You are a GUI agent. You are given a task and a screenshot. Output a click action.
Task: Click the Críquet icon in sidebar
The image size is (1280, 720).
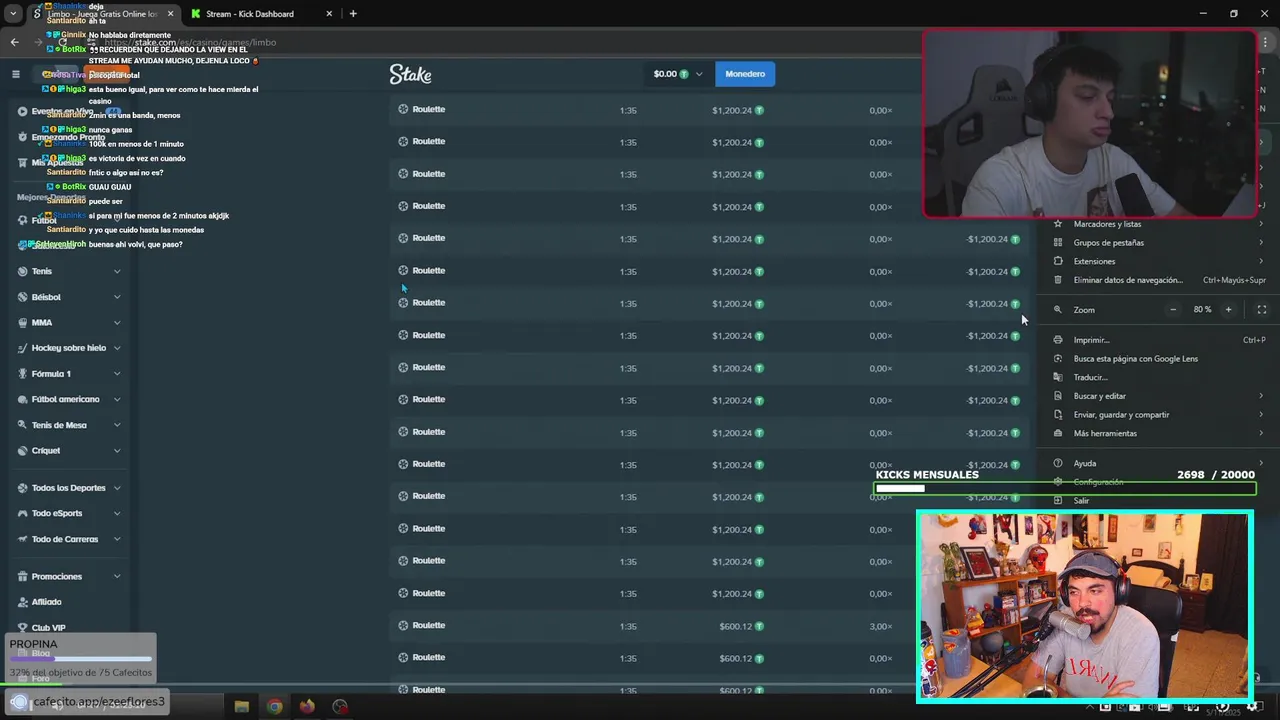(x=22, y=451)
